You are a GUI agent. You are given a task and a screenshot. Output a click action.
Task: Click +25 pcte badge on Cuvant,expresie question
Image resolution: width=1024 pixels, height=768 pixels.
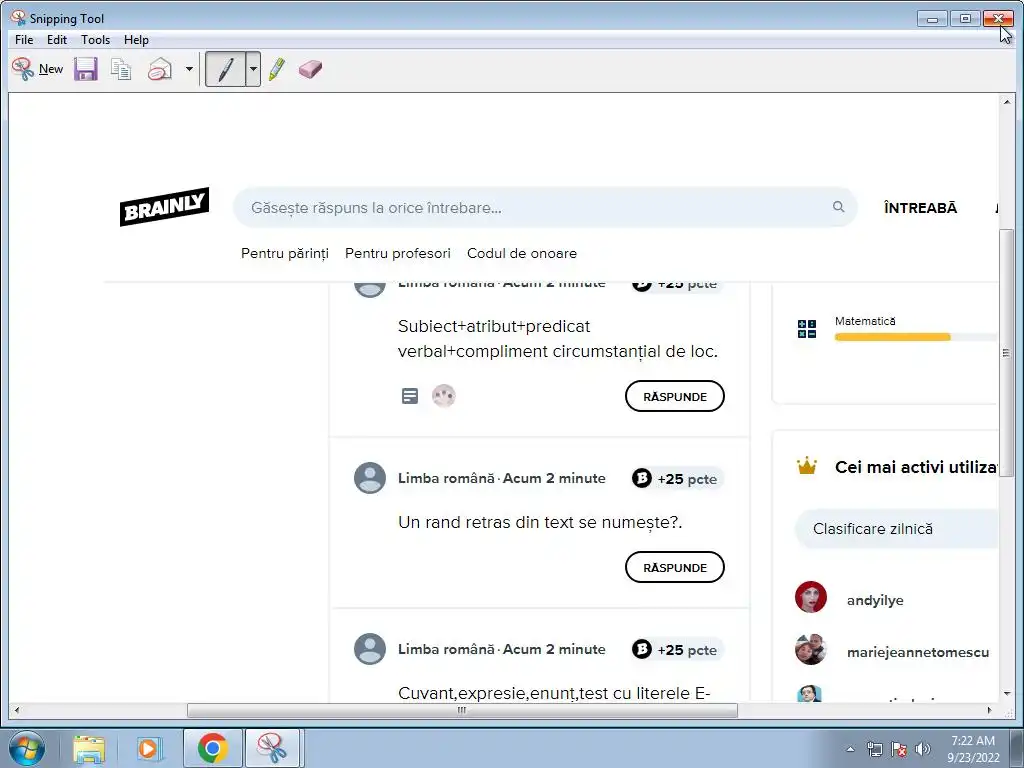pos(677,650)
